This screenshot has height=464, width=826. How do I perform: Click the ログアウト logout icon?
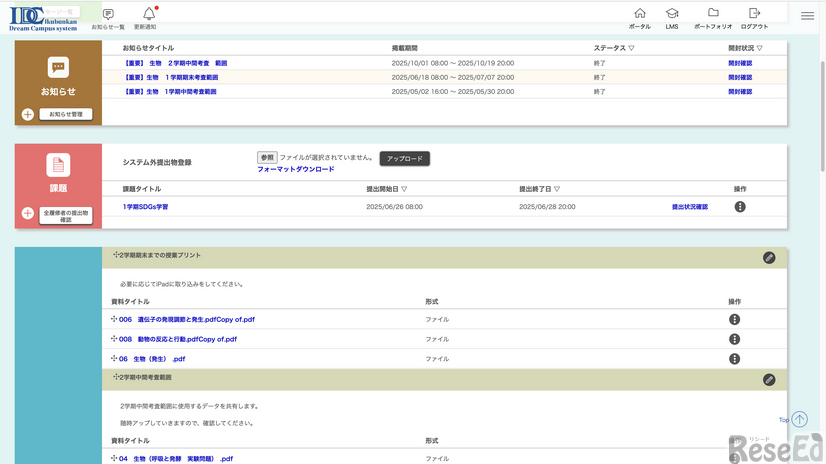754,13
